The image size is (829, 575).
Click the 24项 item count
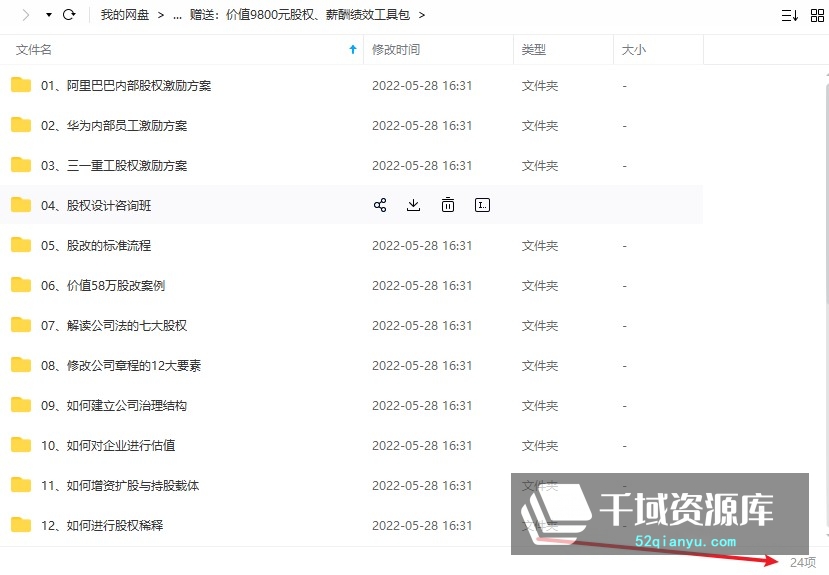[x=803, y=562]
